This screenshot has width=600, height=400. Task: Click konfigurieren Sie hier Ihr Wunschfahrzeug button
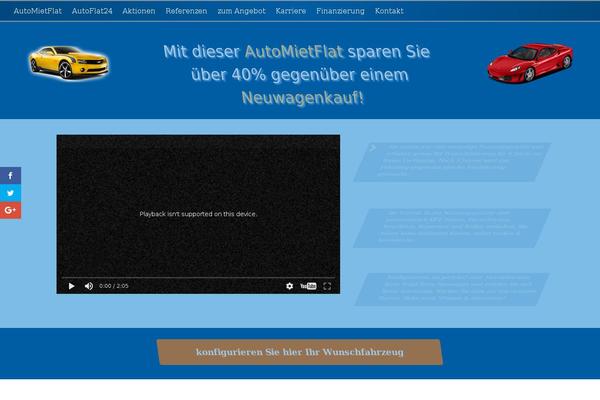click(300, 352)
